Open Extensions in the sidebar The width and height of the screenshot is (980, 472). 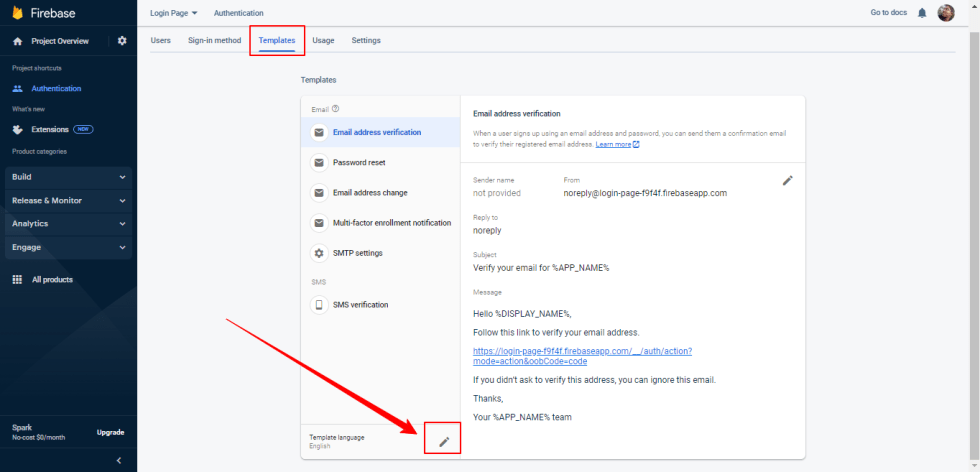click(50, 129)
